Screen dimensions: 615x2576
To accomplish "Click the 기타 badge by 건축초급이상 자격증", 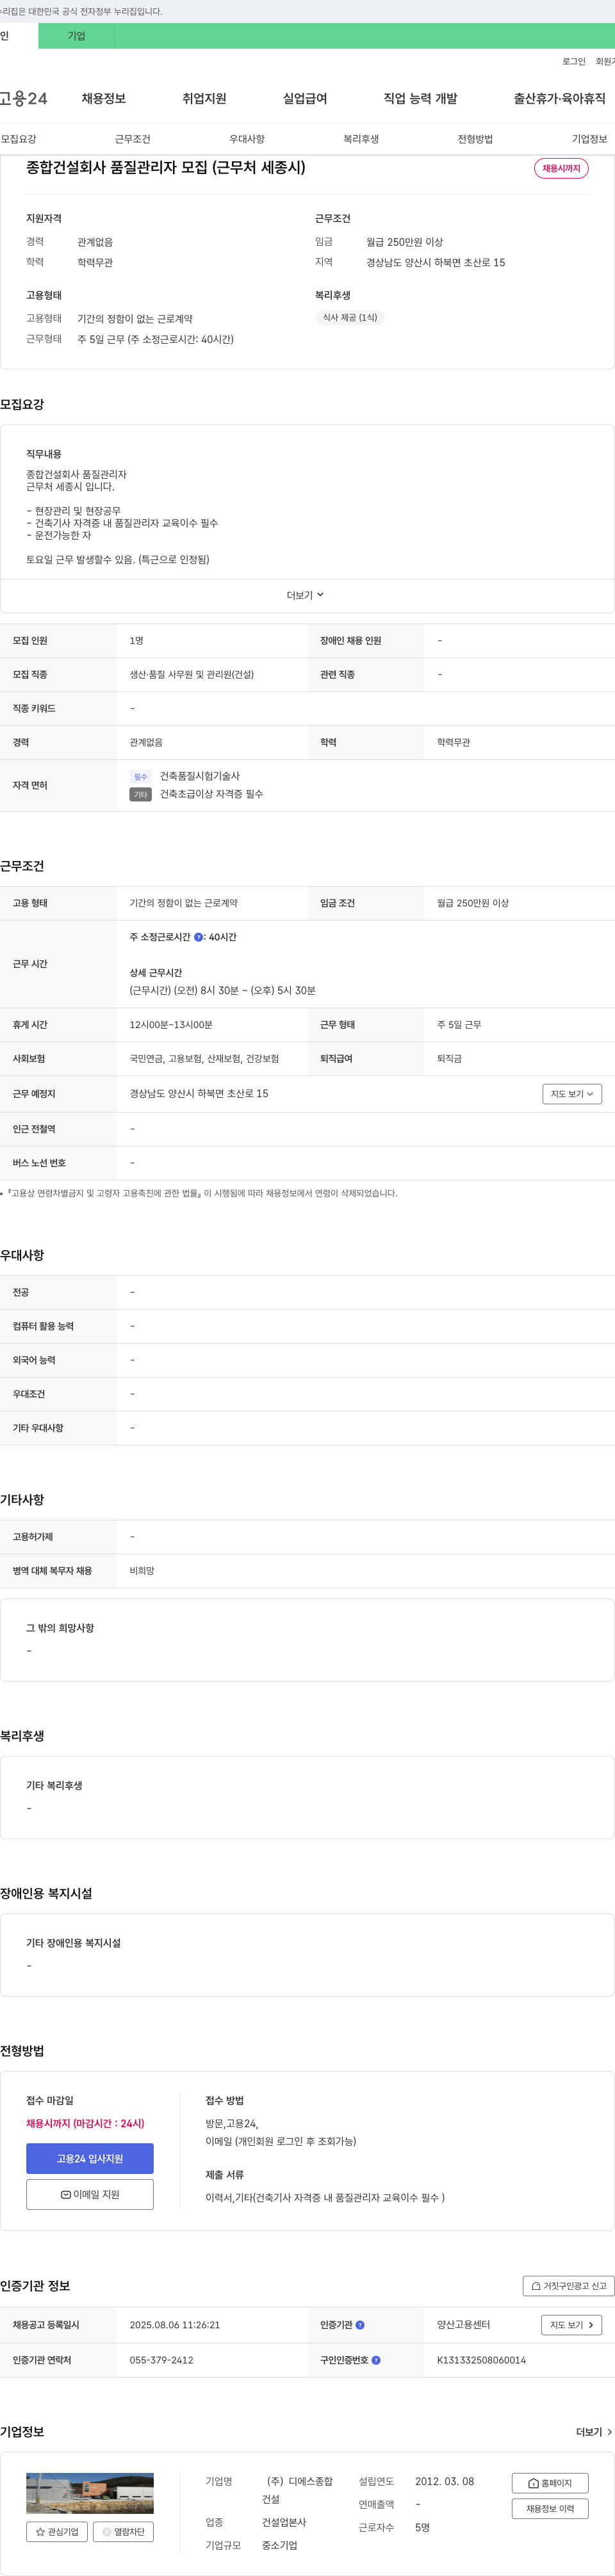I will point(140,794).
